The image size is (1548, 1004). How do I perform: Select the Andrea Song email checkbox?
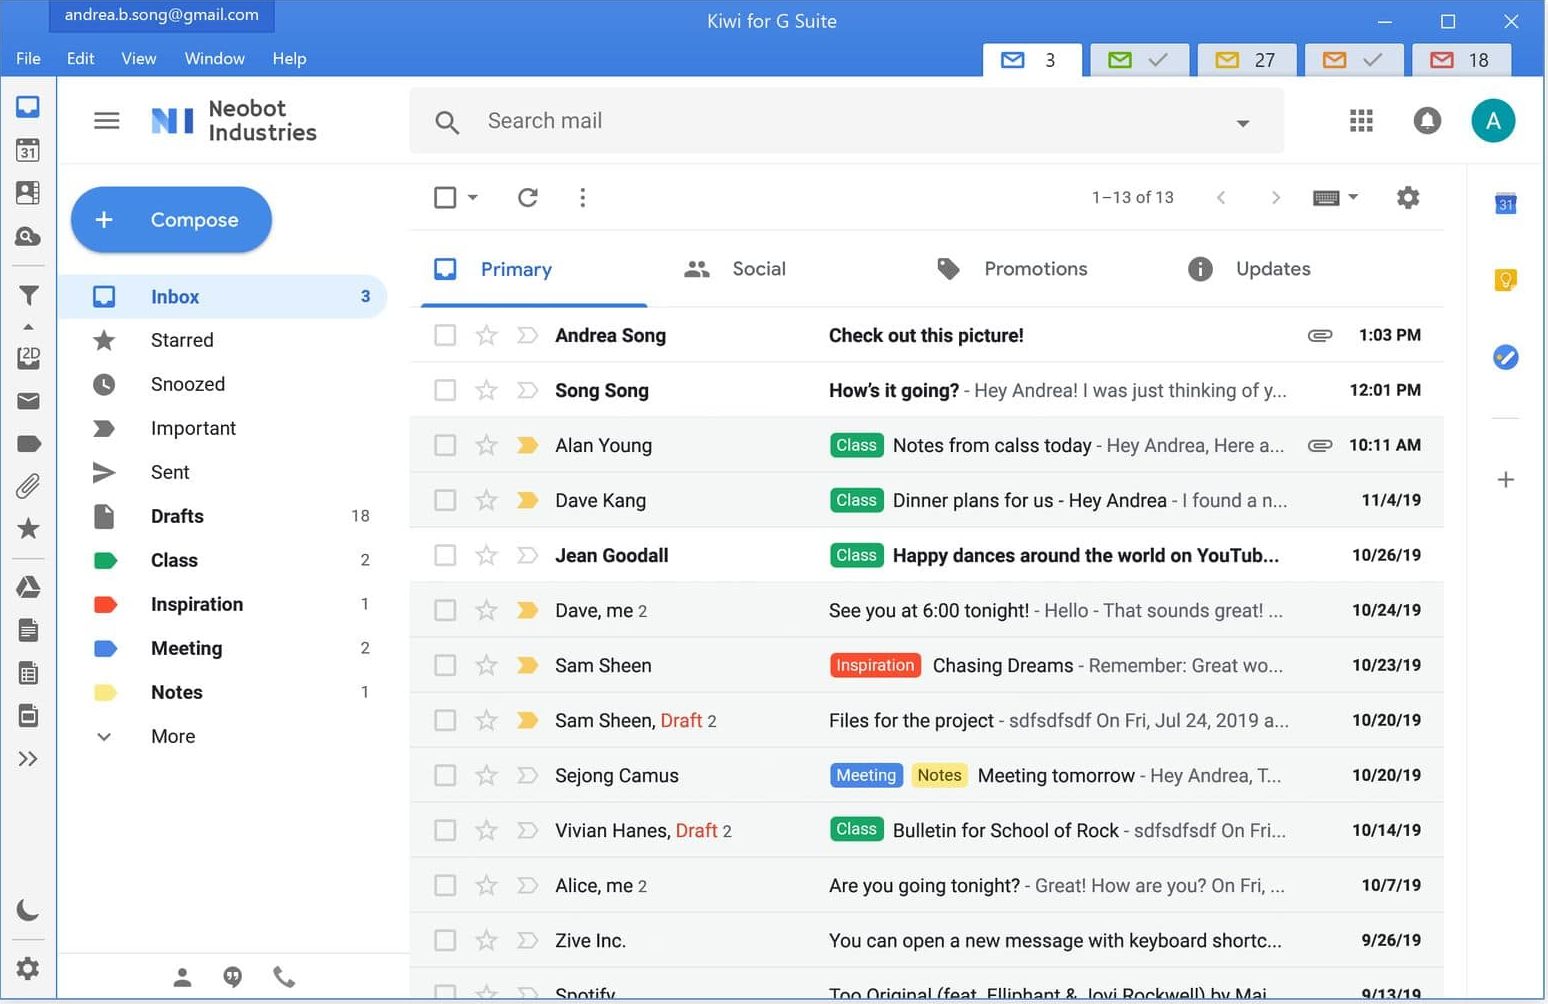445,336
